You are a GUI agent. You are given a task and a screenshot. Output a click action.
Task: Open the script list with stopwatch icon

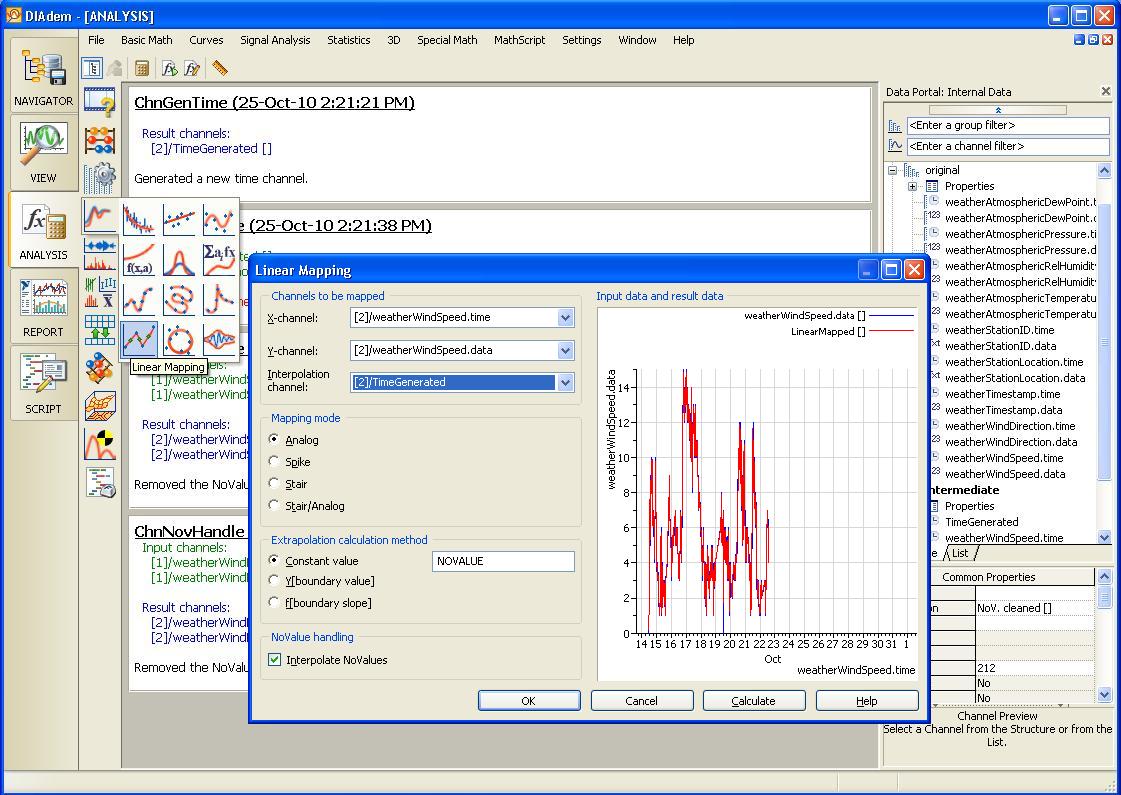(x=99, y=482)
